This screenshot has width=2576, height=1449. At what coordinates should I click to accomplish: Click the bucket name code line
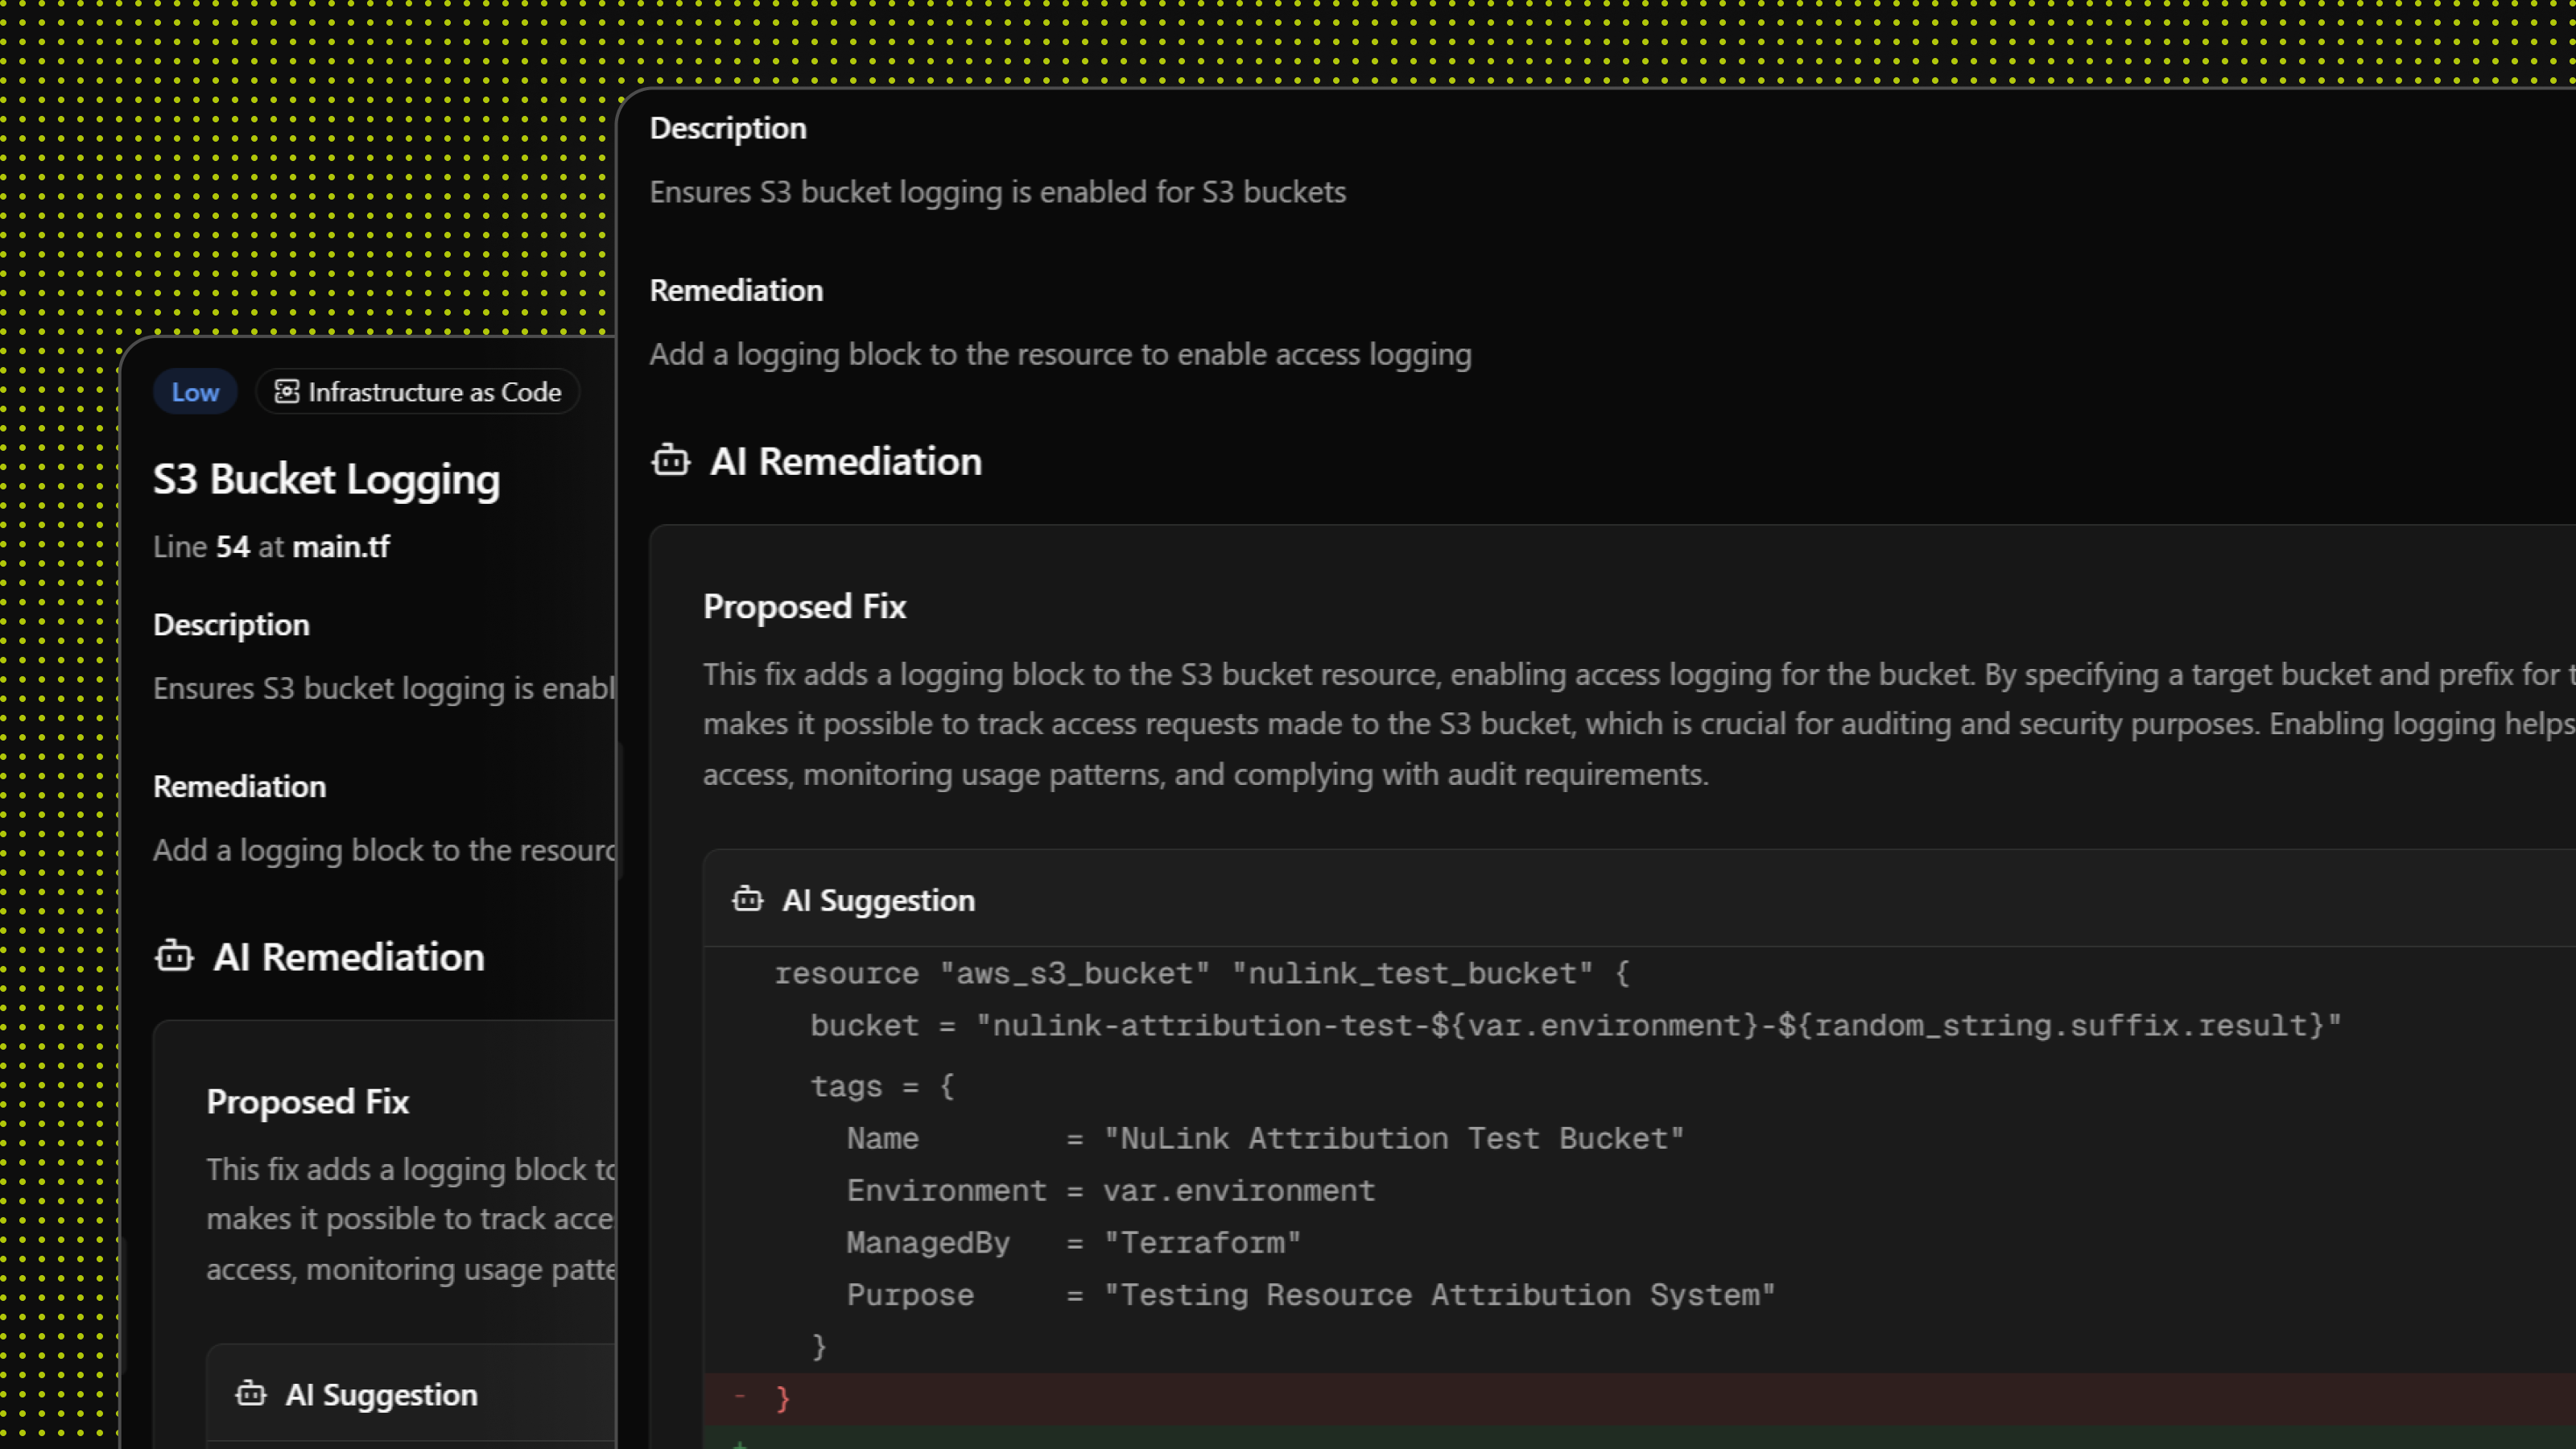pos(1574,1025)
